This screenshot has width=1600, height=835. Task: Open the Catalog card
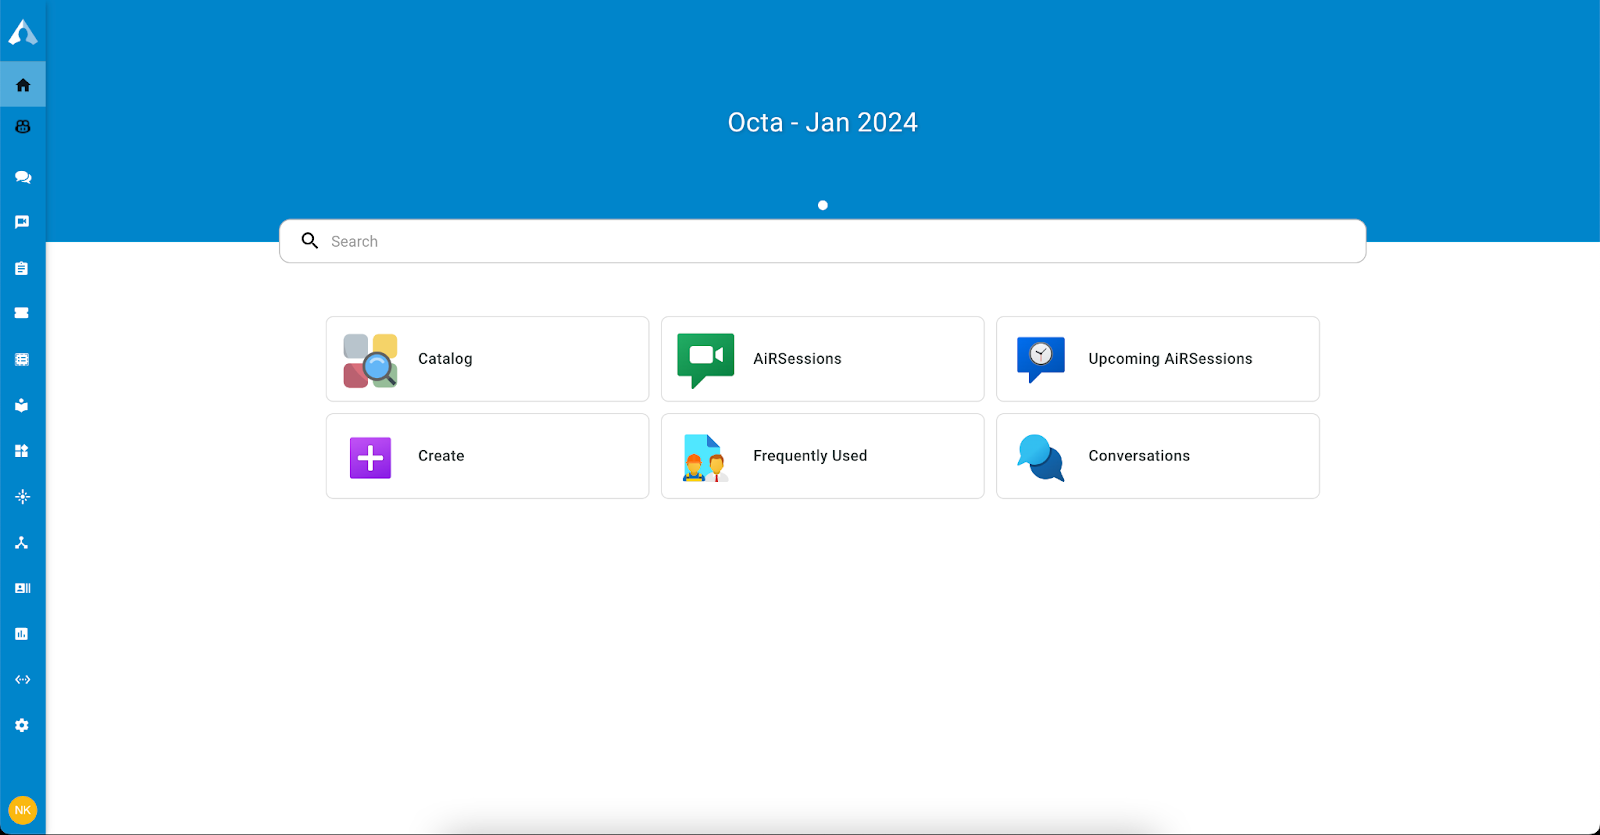(x=487, y=359)
